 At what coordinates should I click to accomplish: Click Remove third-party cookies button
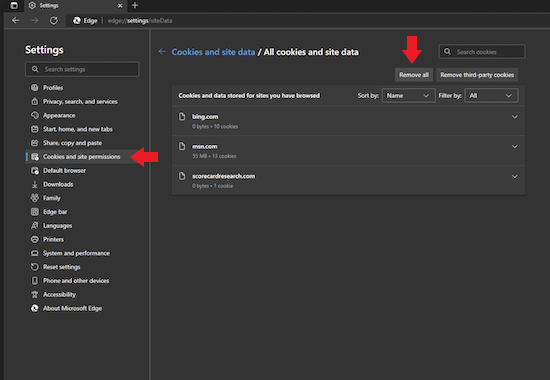pos(477,75)
